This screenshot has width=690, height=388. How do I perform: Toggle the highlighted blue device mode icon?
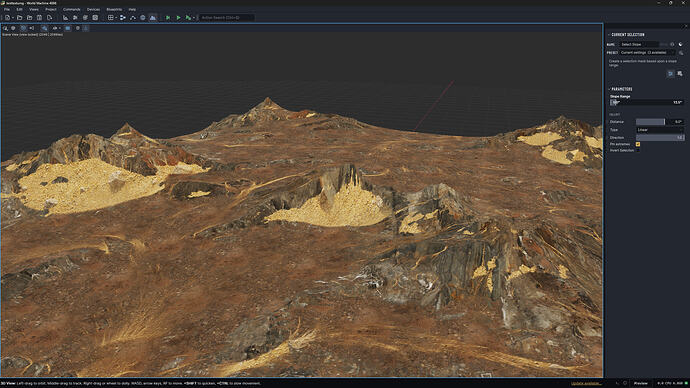point(670,73)
